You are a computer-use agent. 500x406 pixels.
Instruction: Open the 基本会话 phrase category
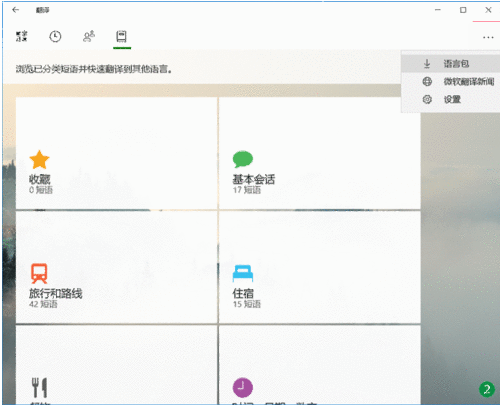tap(320, 153)
